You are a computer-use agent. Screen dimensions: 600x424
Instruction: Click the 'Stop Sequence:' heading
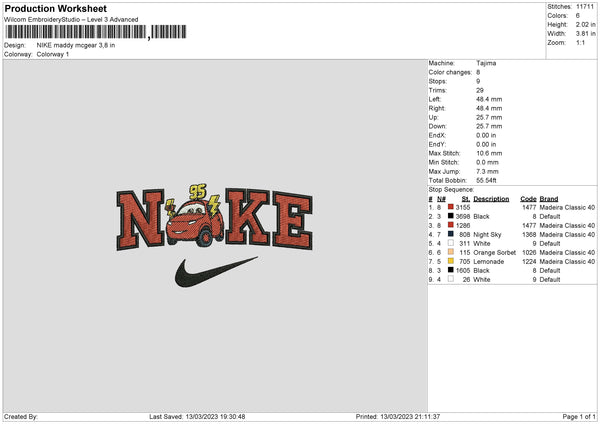451,189
